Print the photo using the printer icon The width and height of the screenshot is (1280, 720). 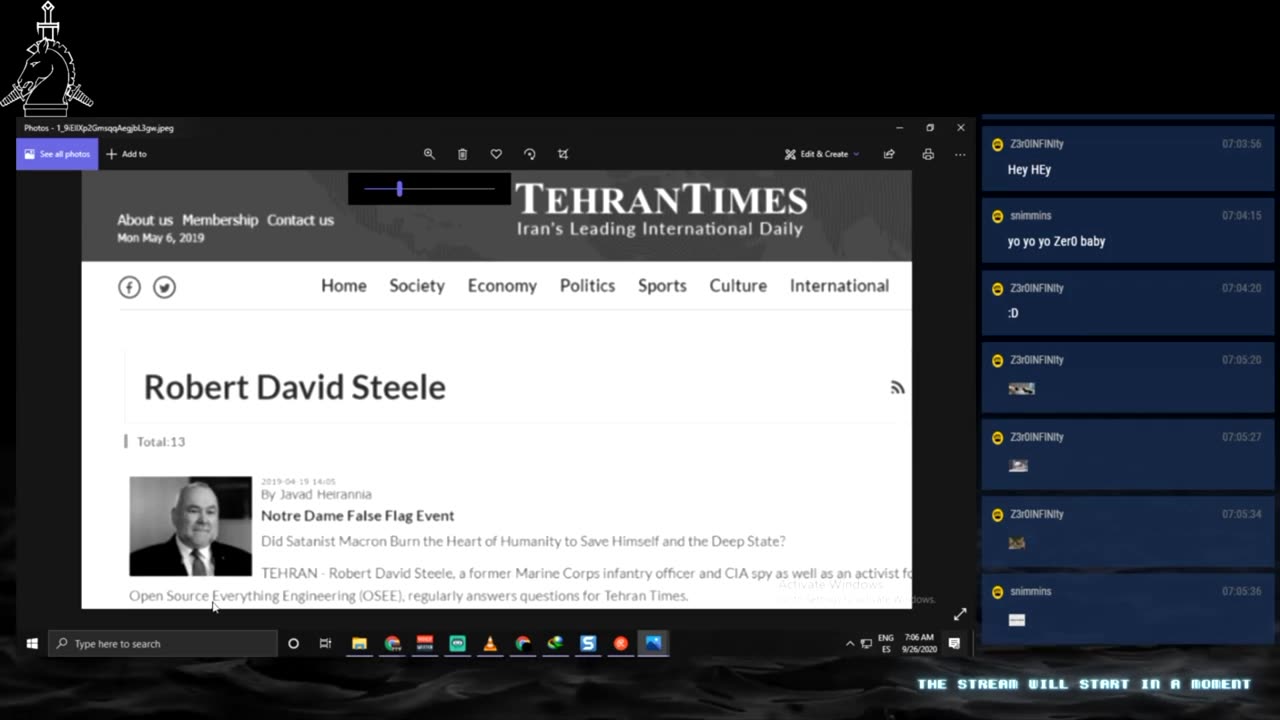[x=928, y=154]
